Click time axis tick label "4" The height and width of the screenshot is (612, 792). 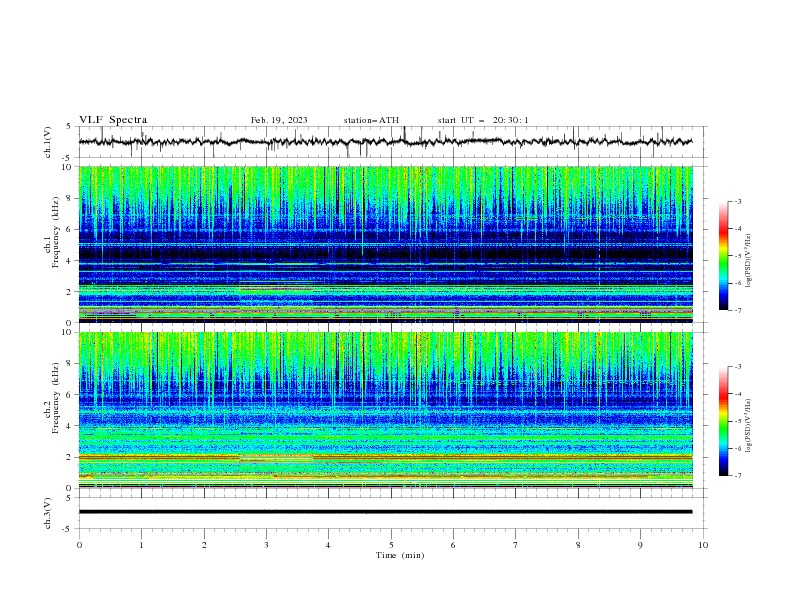click(328, 545)
